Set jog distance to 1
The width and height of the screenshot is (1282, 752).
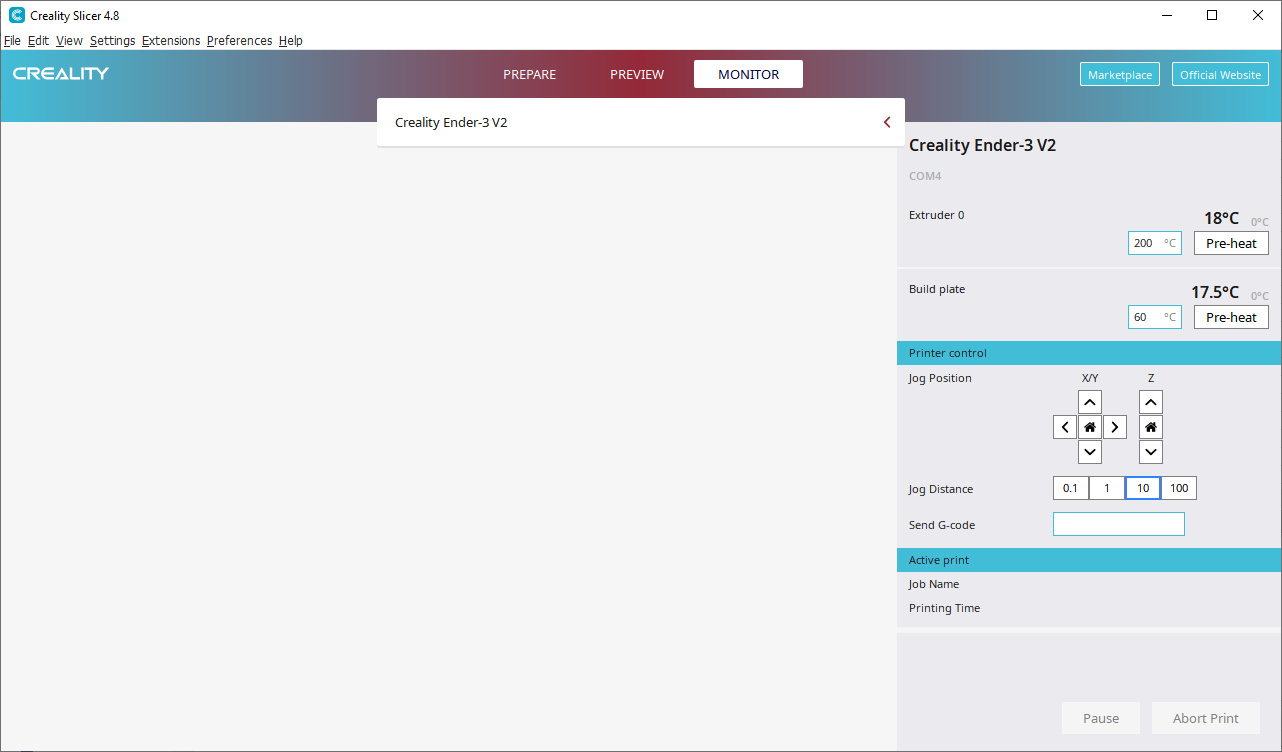(x=1107, y=488)
